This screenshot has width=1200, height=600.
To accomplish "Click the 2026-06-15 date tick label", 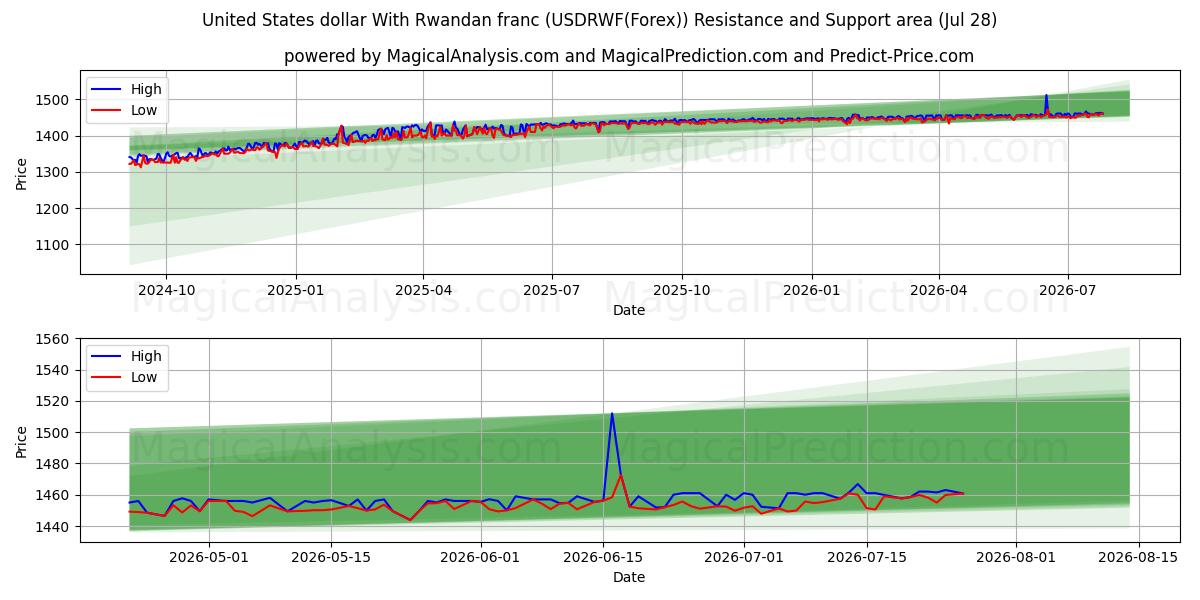I will [x=603, y=558].
